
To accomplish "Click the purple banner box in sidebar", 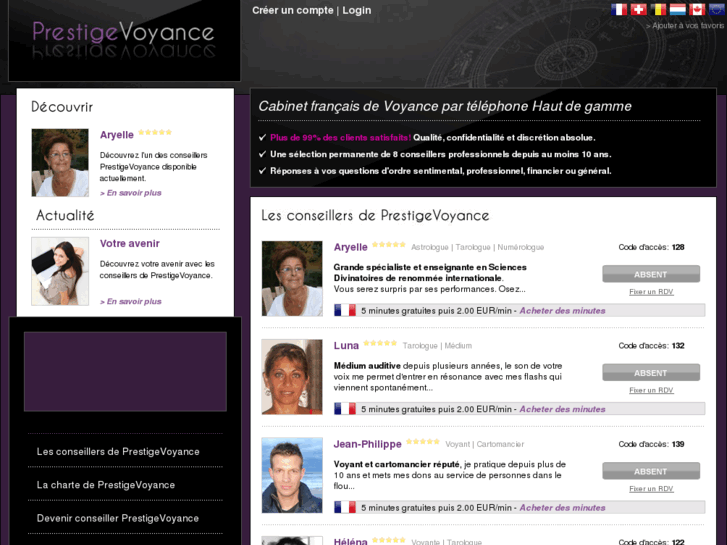I will (125, 371).
